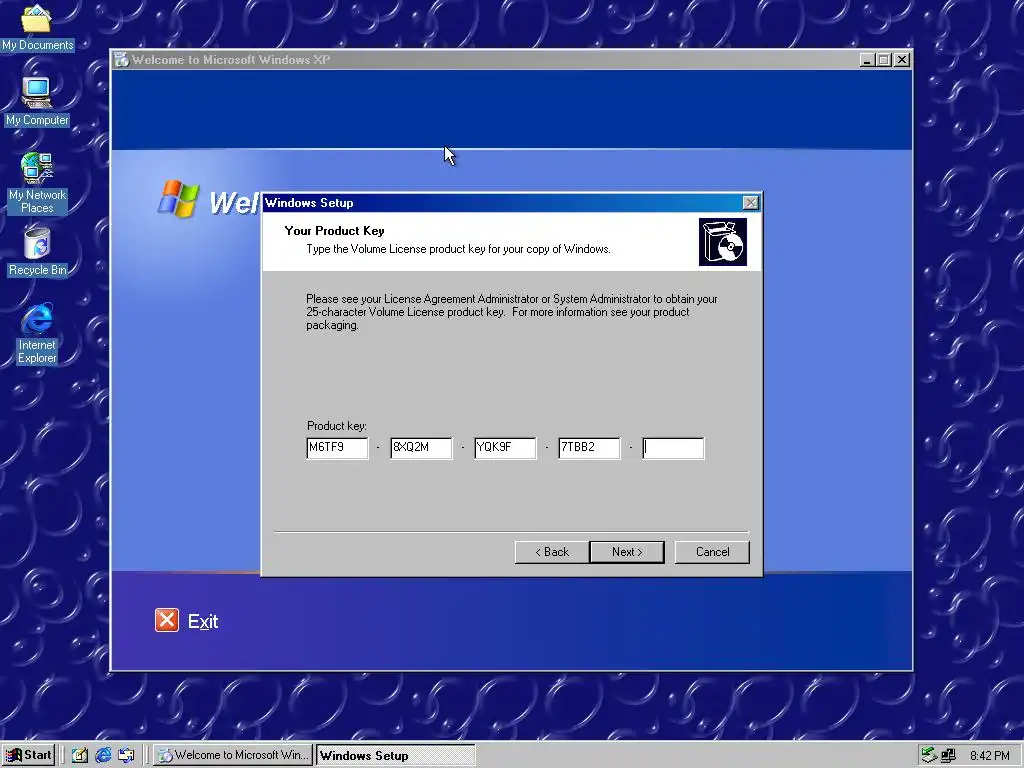
Task: Close the Welcome to Microsoft Windows XP window
Action: pyautogui.click(x=902, y=60)
